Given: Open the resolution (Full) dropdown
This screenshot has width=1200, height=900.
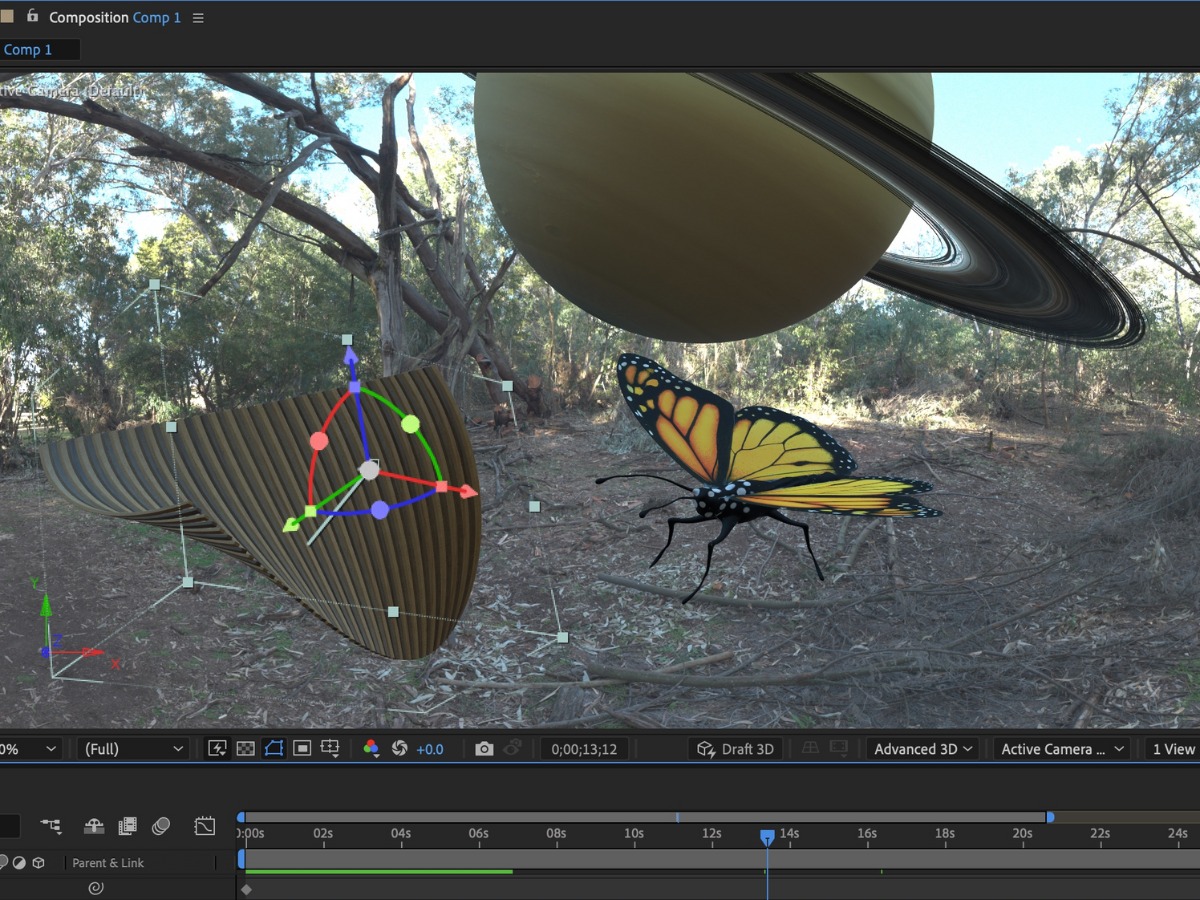Looking at the screenshot, I should (x=133, y=749).
